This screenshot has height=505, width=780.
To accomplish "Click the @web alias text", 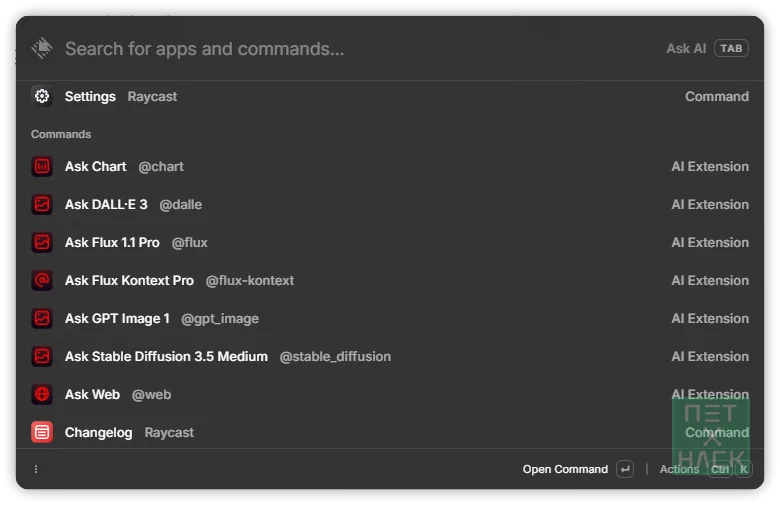I will point(151,395).
